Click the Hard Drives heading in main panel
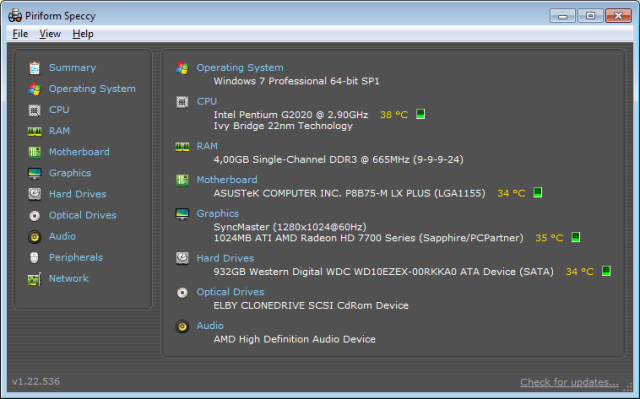The image size is (640, 399). point(225,258)
